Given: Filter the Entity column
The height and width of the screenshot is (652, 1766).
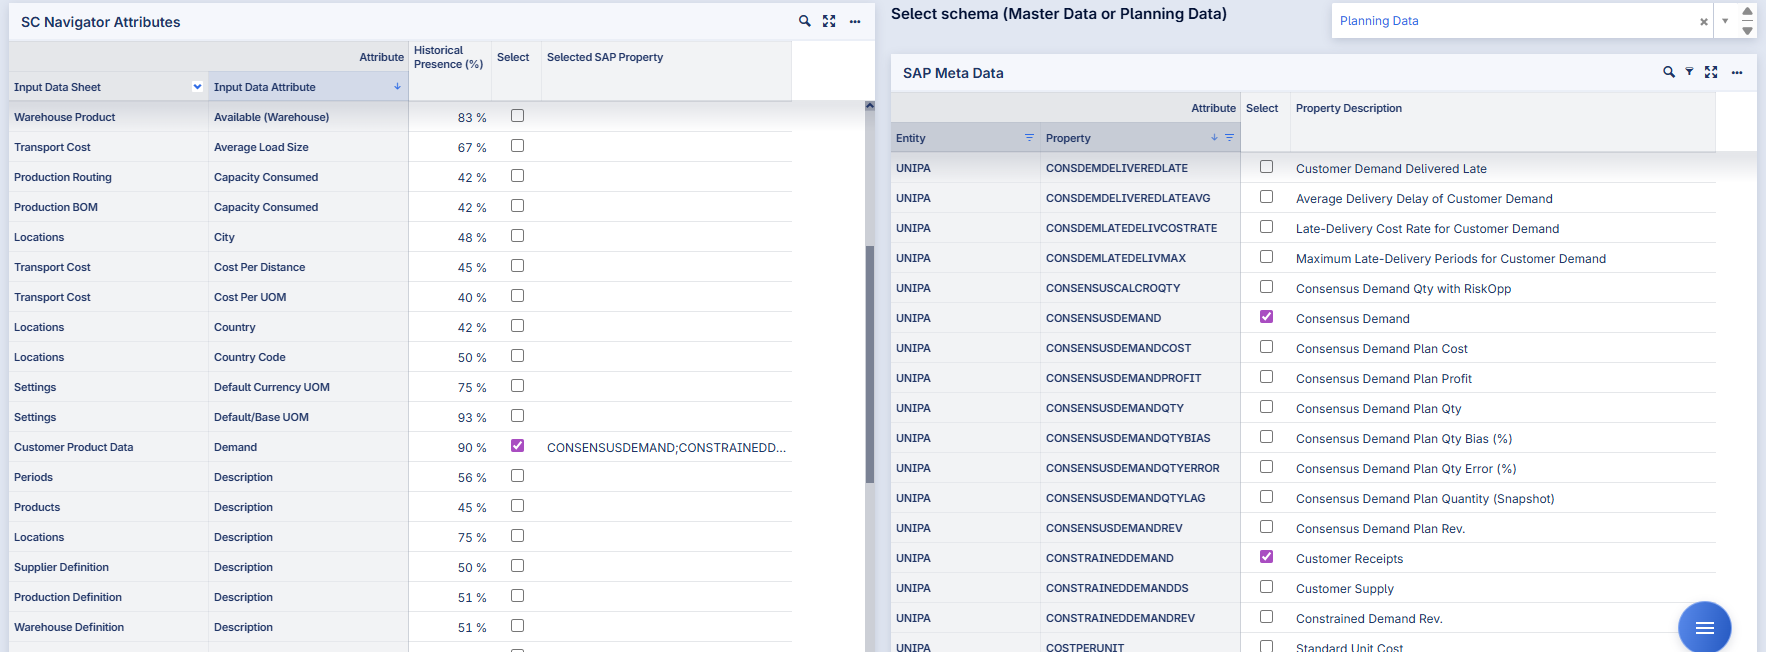Looking at the screenshot, I should [x=1029, y=138].
